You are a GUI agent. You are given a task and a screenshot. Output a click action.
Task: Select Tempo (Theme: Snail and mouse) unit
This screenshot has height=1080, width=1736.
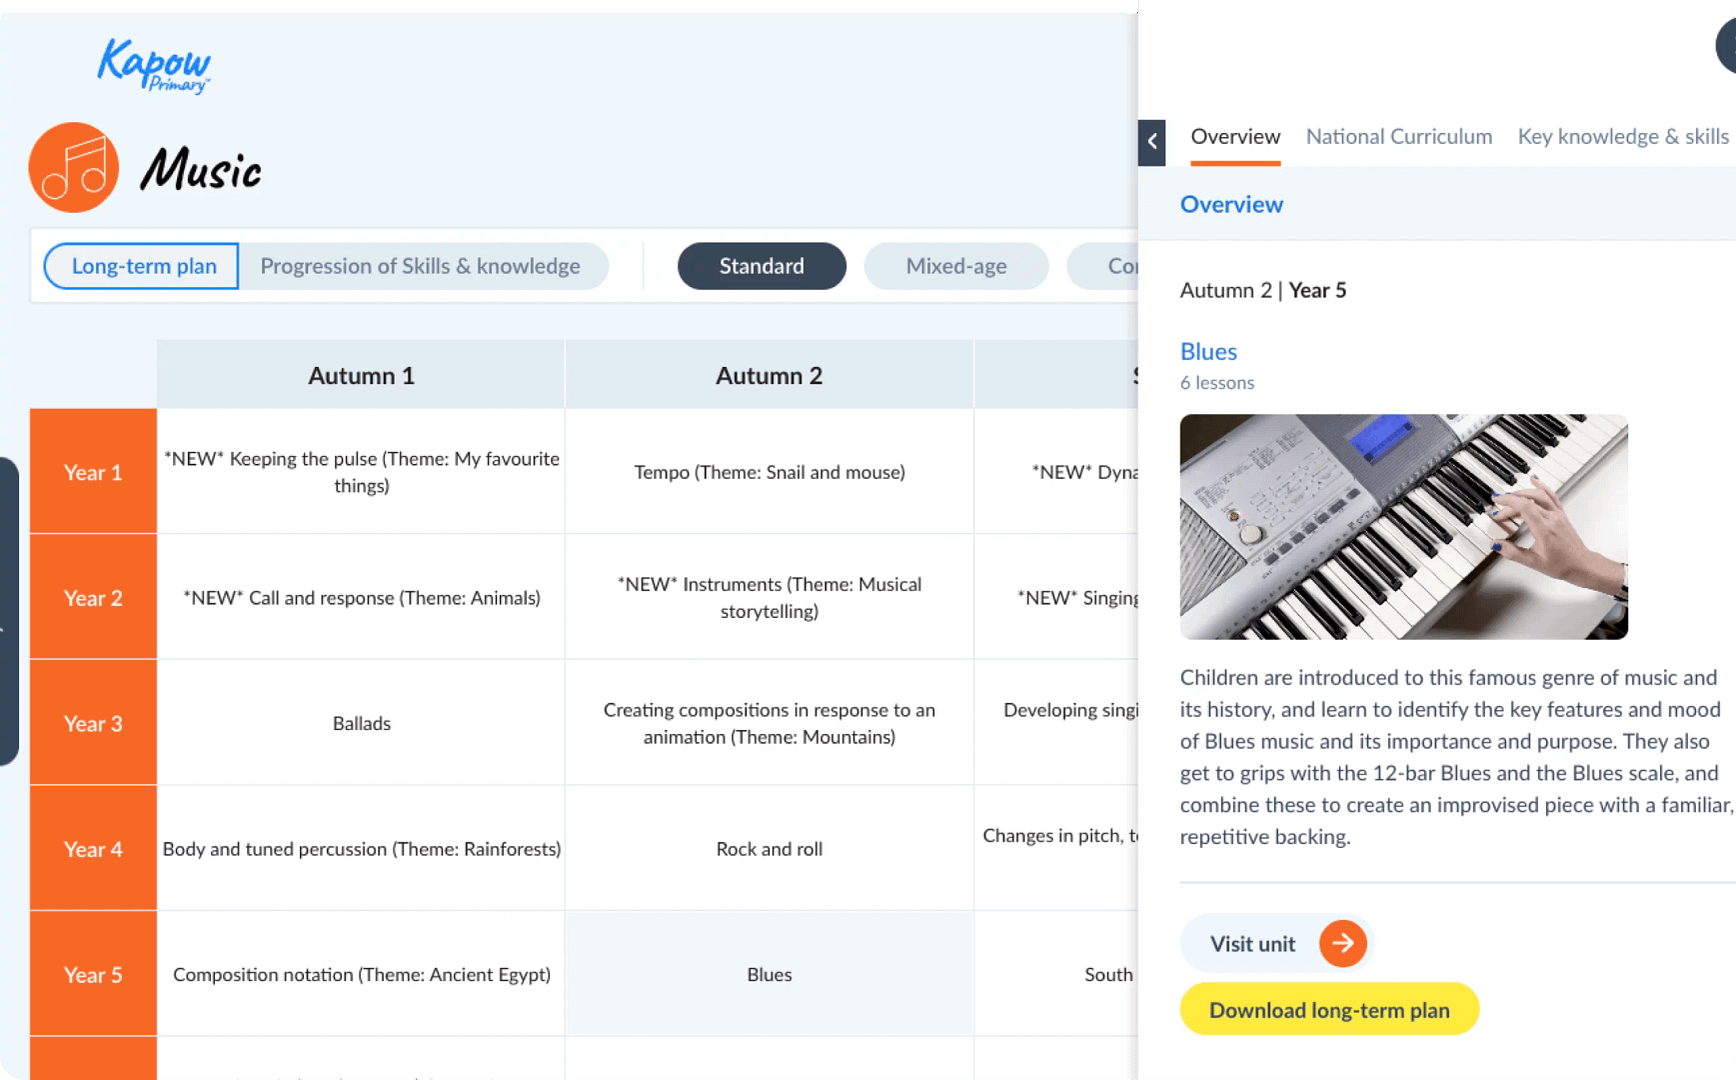pos(769,472)
